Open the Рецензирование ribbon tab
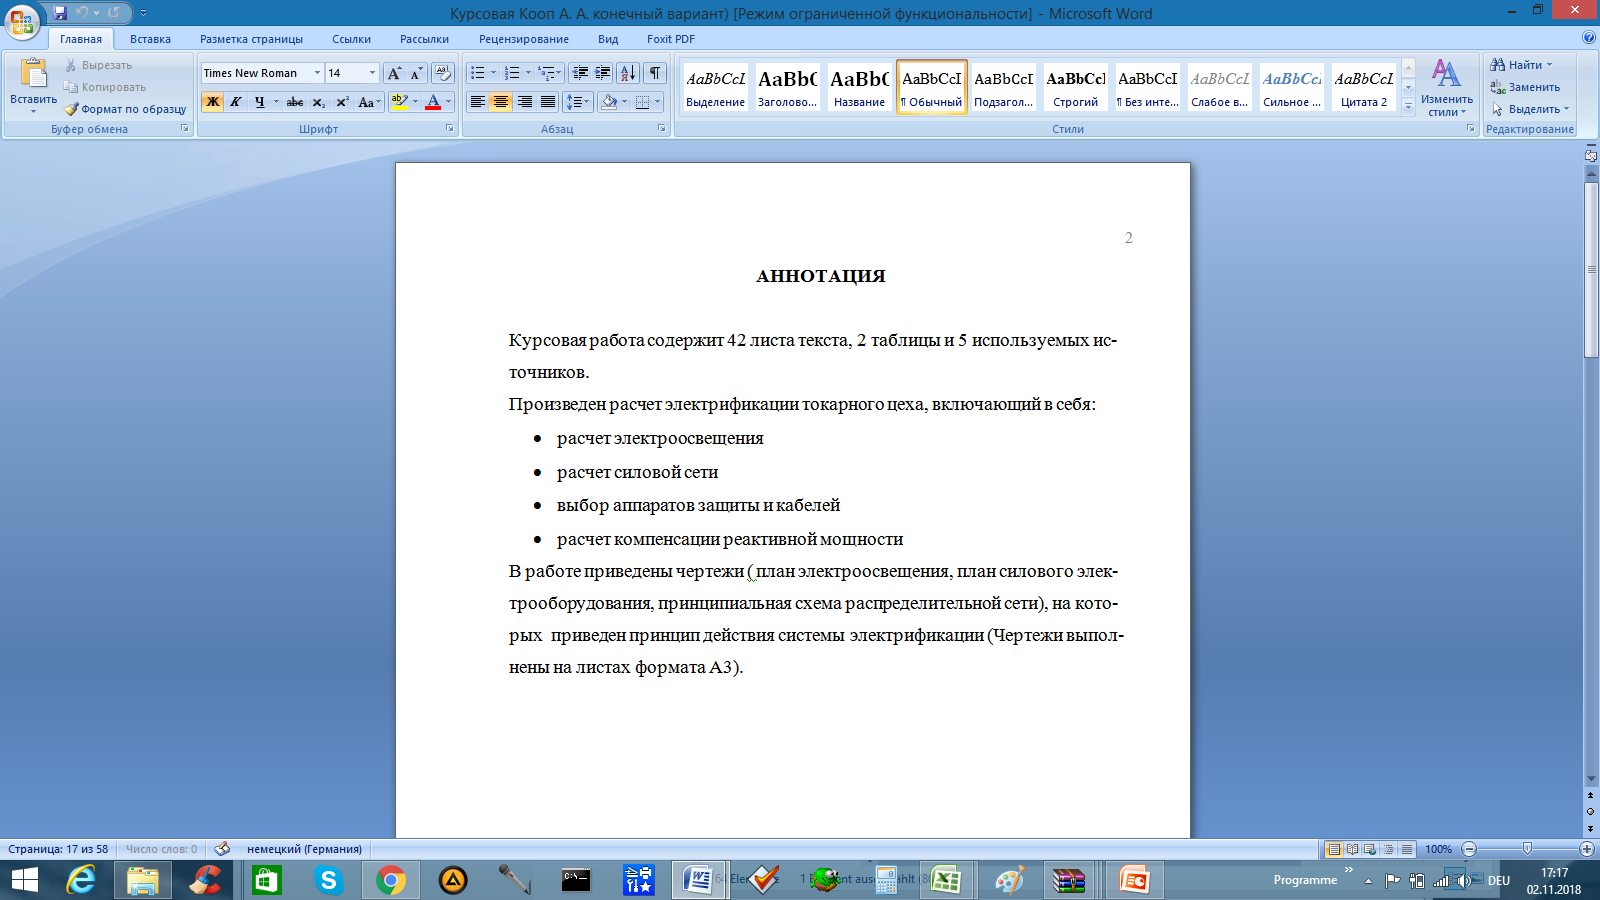This screenshot has width=1600, height=900. pyautogui.click(x=523, y=39)
